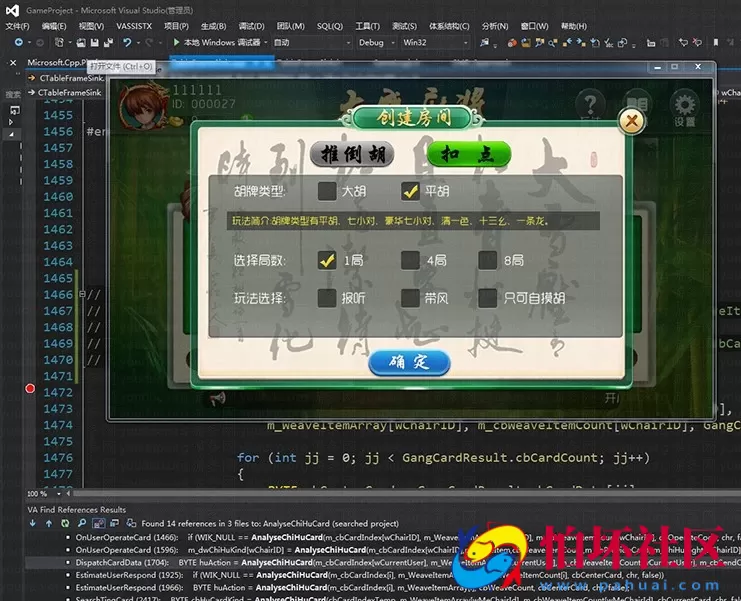This screenshot has width=741, height=601.
Task: Select the 8局 checkbox
Action: (487, 260)
